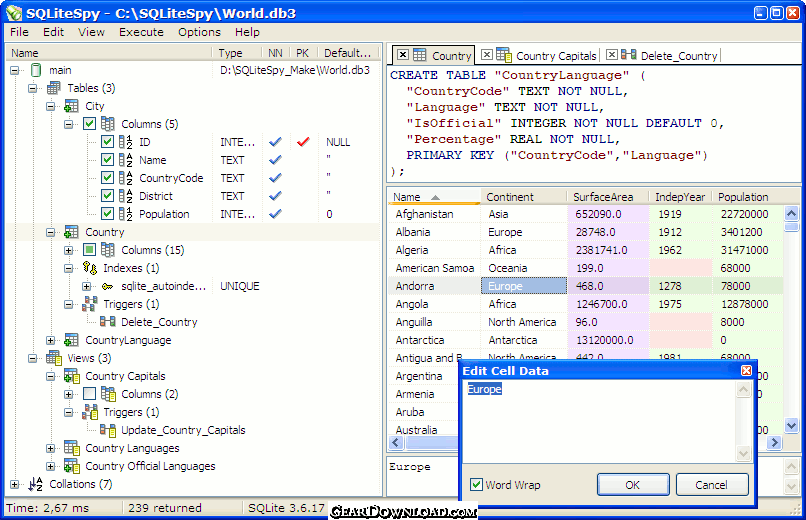This screenshot has height=520, width=806.
Task: Click the Delete_Country trigger icon in tree
Action: [x=107, y=322]
